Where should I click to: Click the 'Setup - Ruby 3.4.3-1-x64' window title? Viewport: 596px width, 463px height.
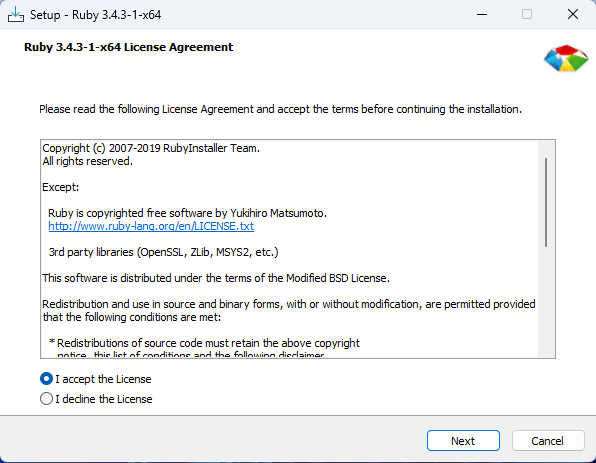tap(95, 15)
